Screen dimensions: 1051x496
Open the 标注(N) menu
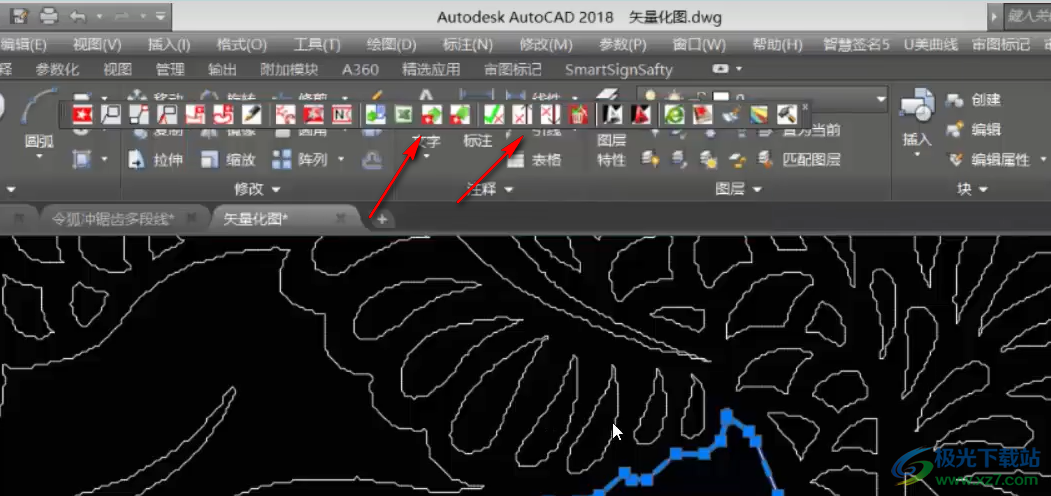pyautogui.click(x=468, y=45)
